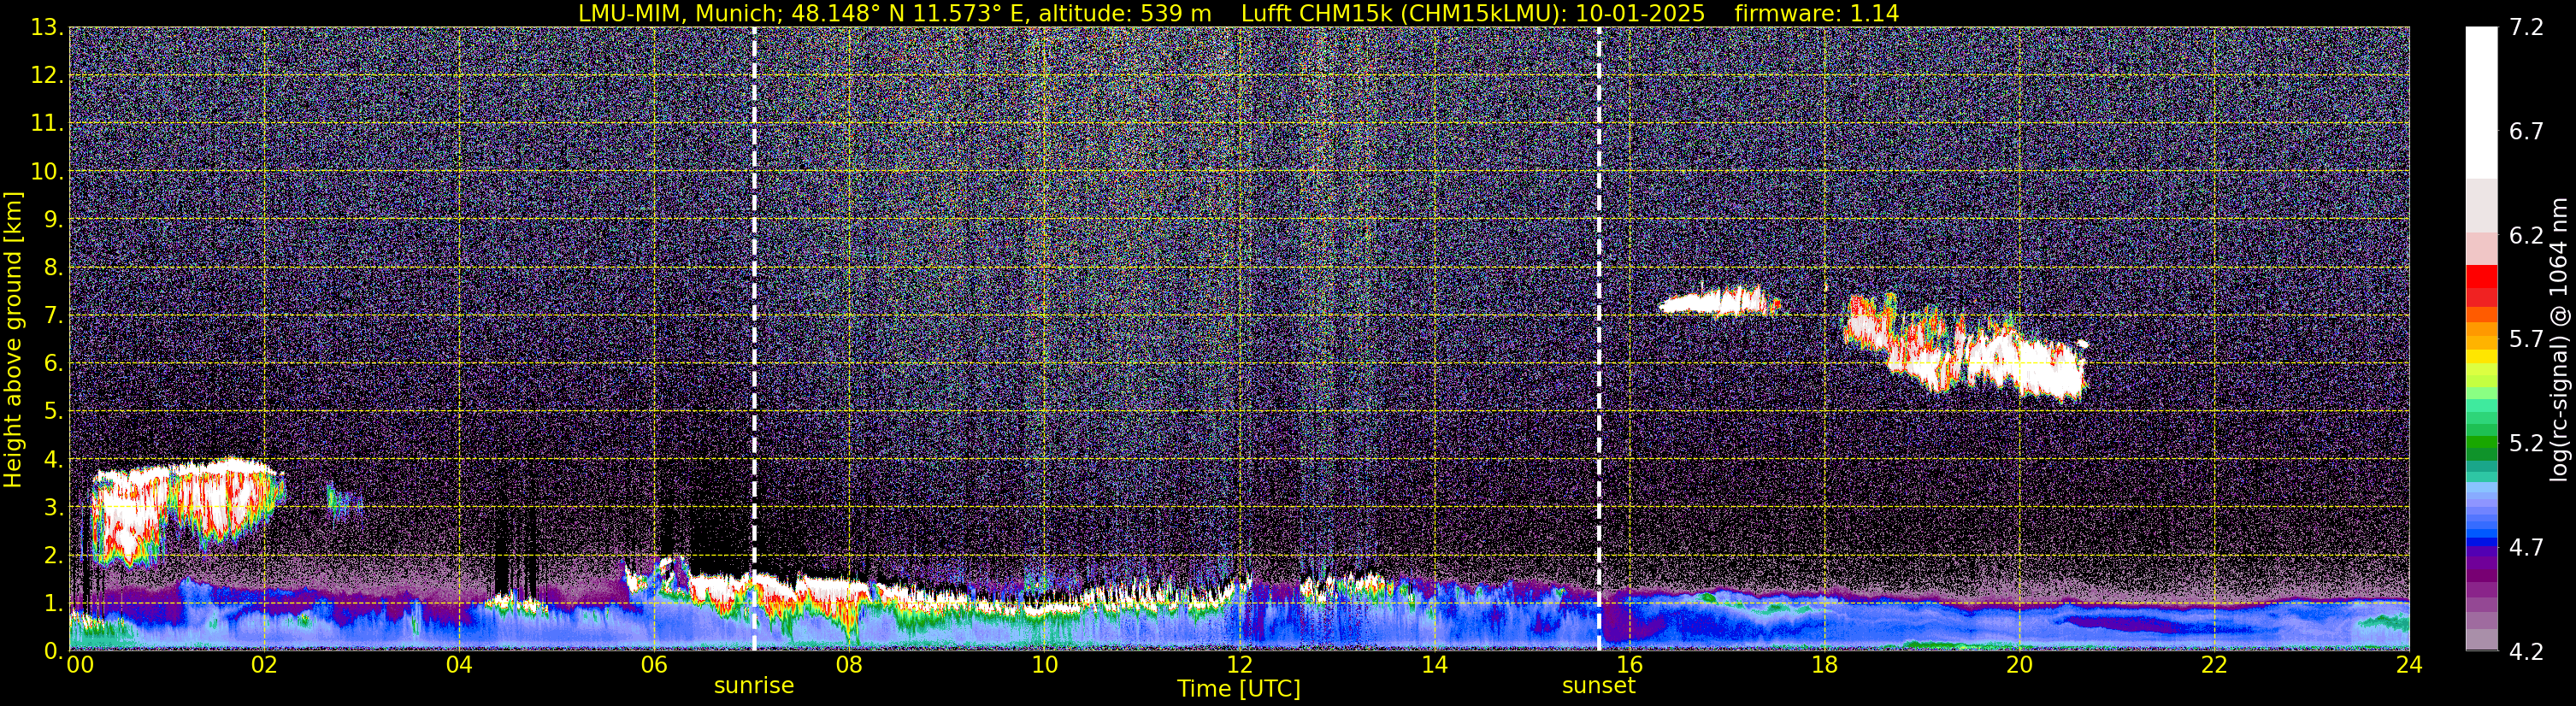2576x706 pixels.
Task: Click the large cloud layer between 18 and 21 UTC
Action: (1965, 347)
